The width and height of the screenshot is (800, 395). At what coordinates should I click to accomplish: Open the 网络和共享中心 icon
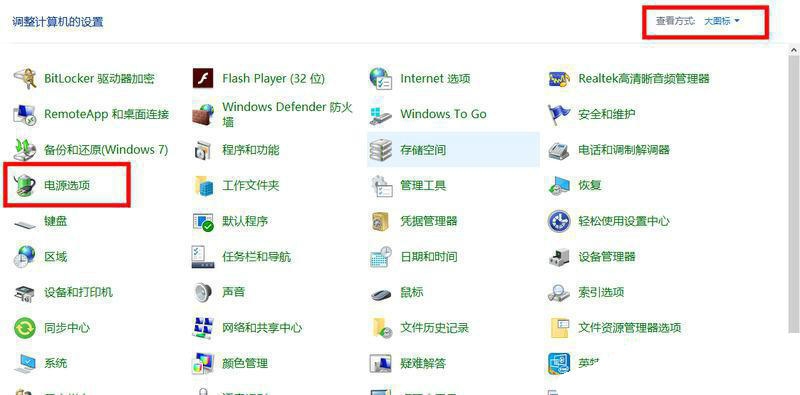203,328
